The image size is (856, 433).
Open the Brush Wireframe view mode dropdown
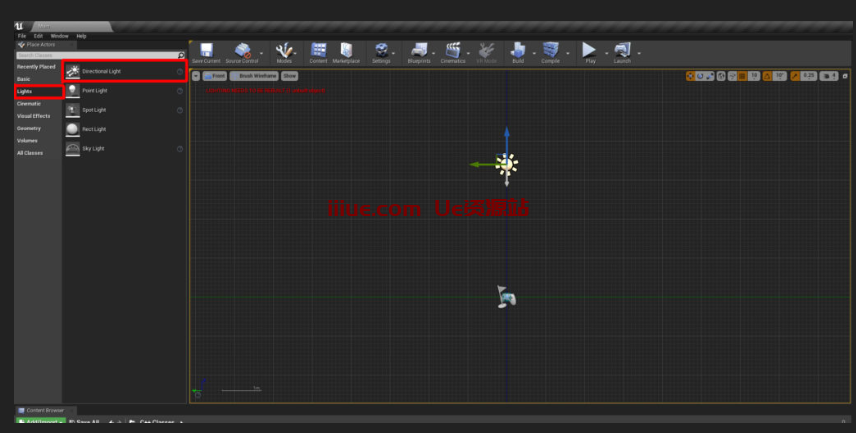tap(254, 76)
